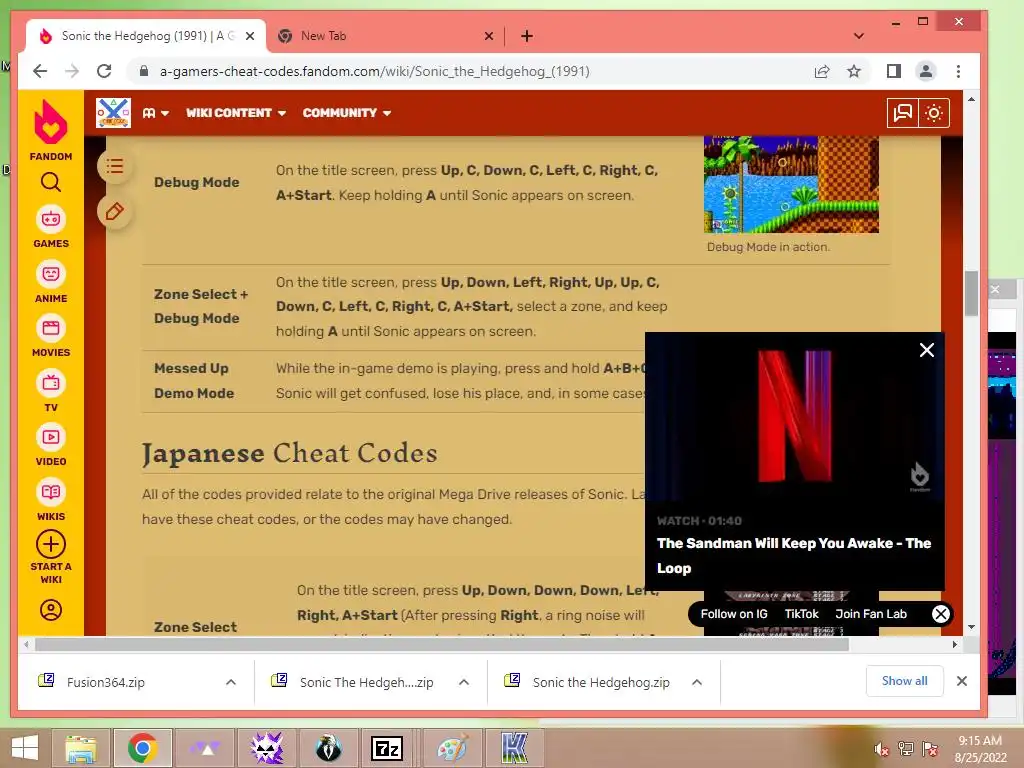View site information lock icon
Image resolution: width=1024 pixels, height=768 pixels.
[x=144, y=71]
